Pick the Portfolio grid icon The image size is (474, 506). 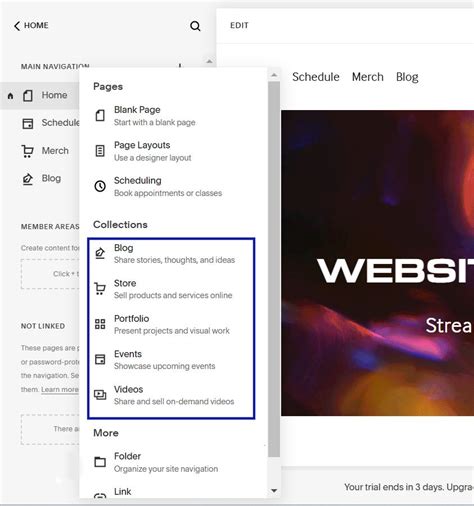pos(100,324)
